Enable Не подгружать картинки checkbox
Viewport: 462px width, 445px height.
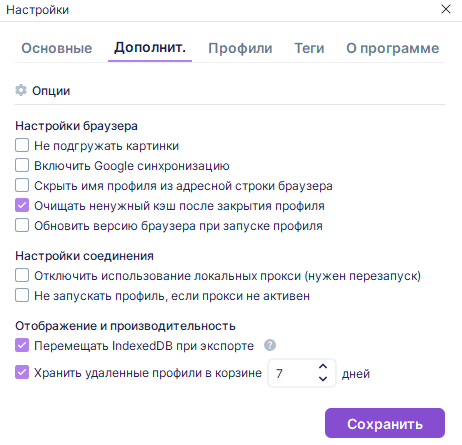(x=22, y=145)
